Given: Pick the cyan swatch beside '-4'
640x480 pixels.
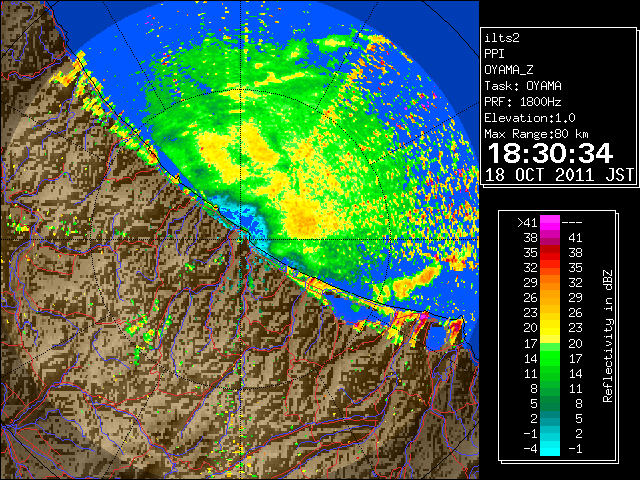Looking at the screenshot, I should point(550,448).
